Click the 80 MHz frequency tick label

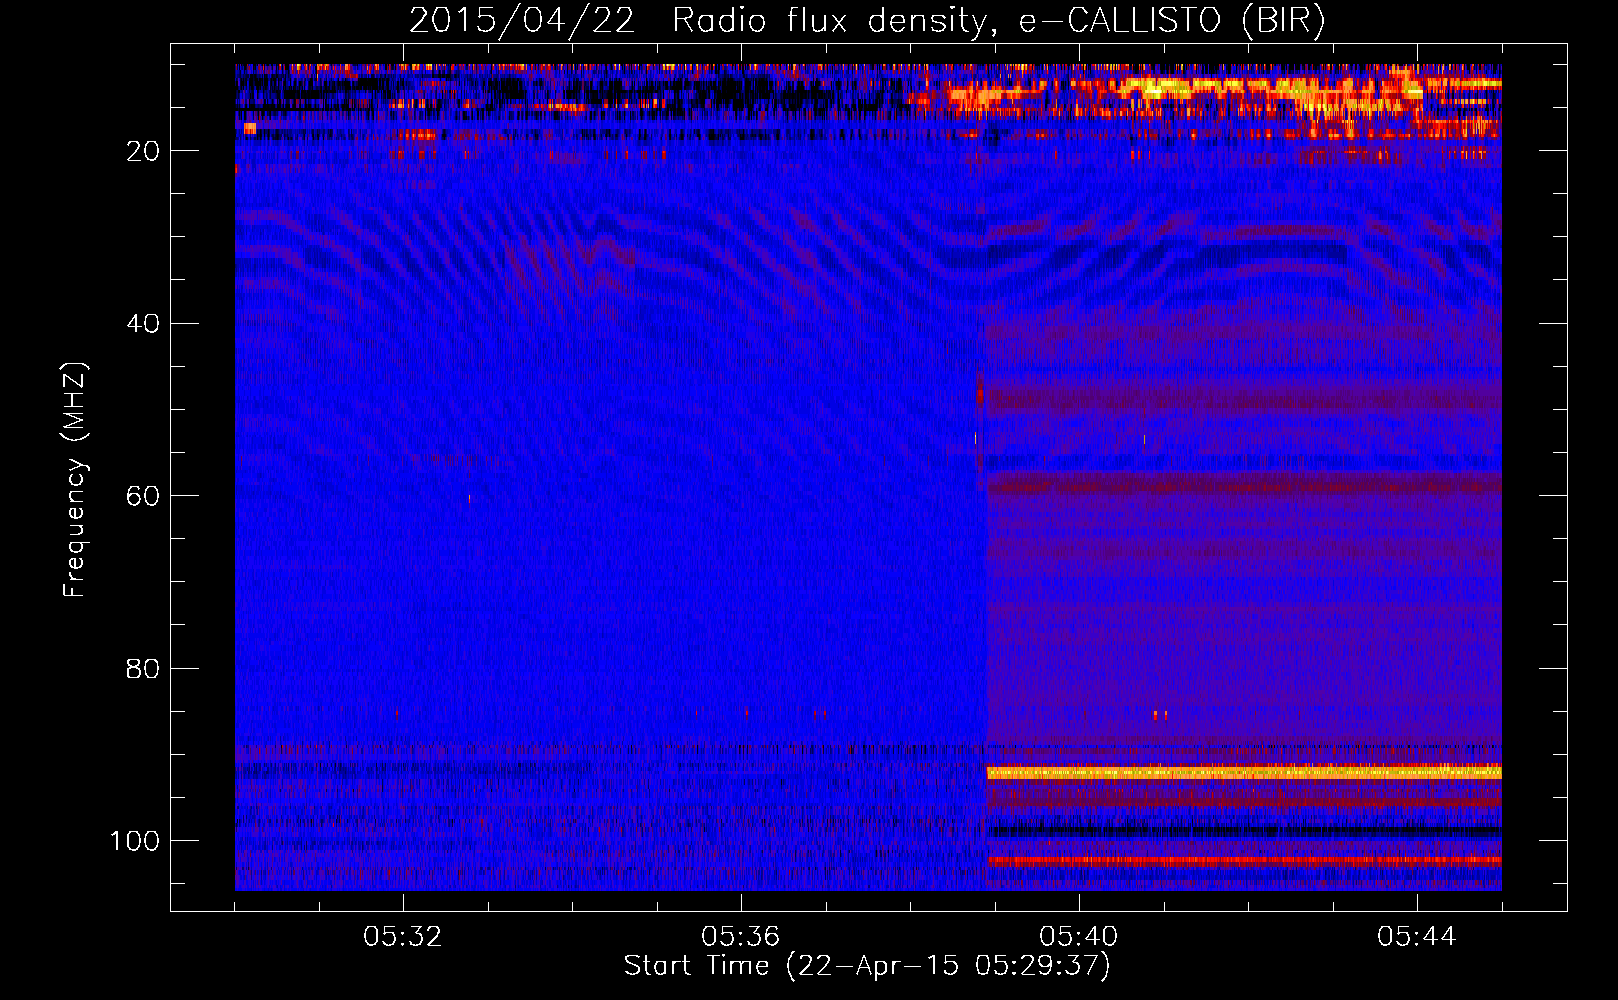144,668
